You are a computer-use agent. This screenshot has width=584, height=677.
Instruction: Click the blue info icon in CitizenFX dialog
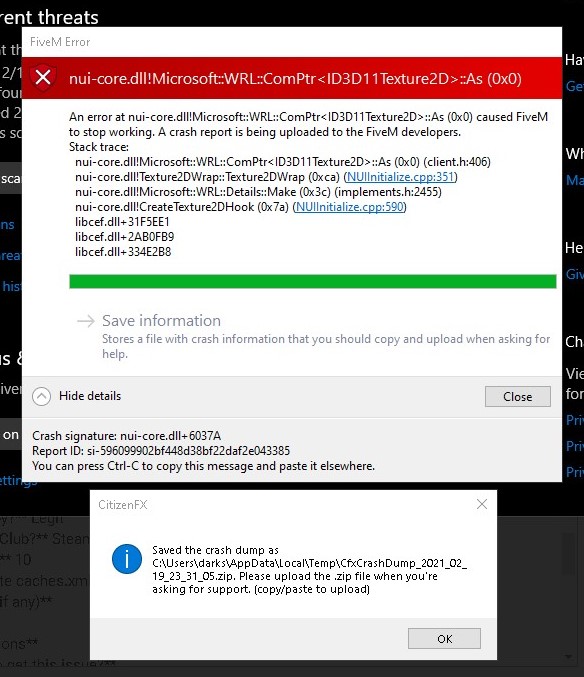127,559
